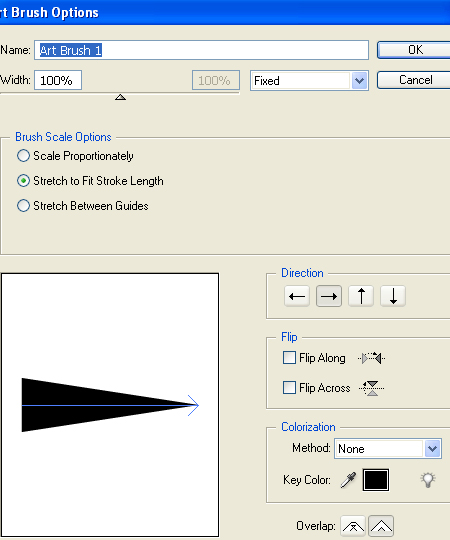
Task: Select Stretch to Fit Stroke Length
Action: click(x=23, y=181)
